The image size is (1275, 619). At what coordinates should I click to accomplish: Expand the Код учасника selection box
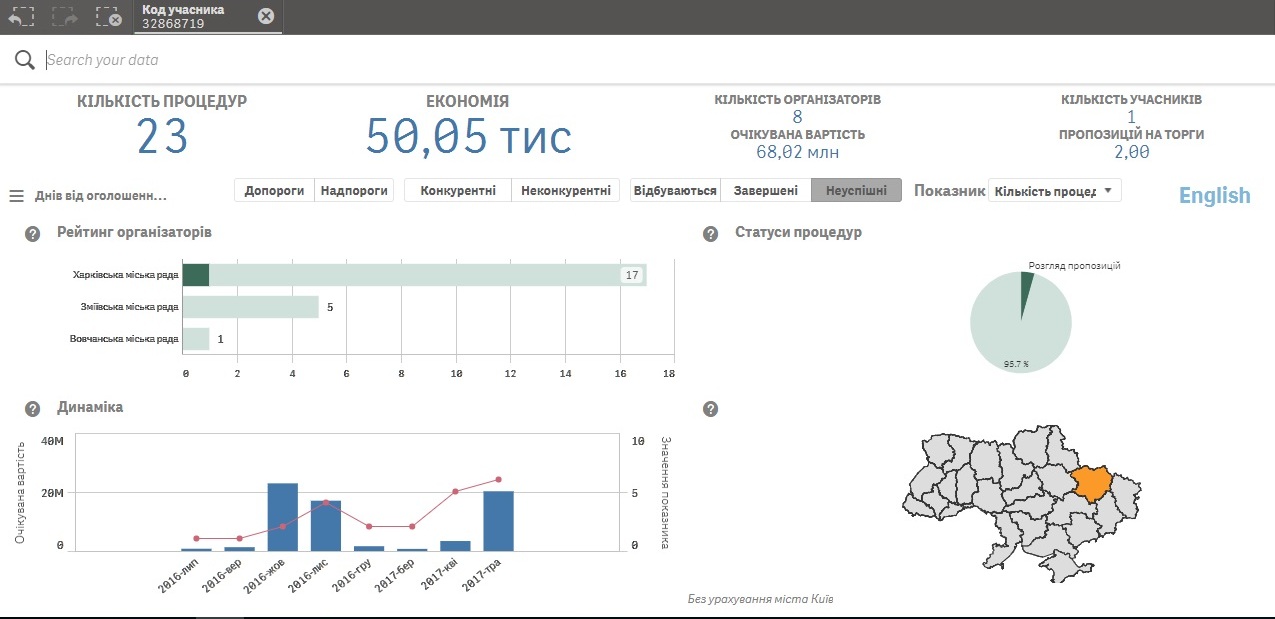pyautogui.click(x=195, y=16)
